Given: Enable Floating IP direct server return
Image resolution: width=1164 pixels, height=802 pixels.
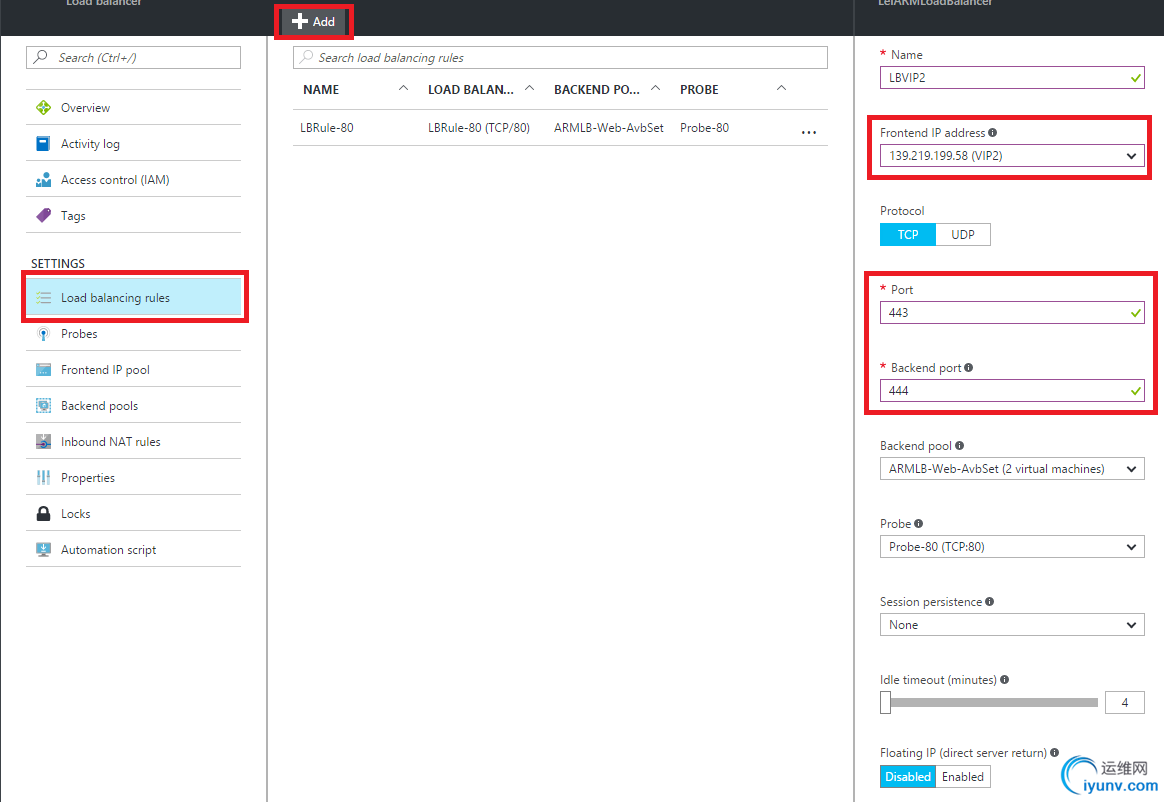Looking at the screenshot, I should pyautogui.click(x=963, y=777).
